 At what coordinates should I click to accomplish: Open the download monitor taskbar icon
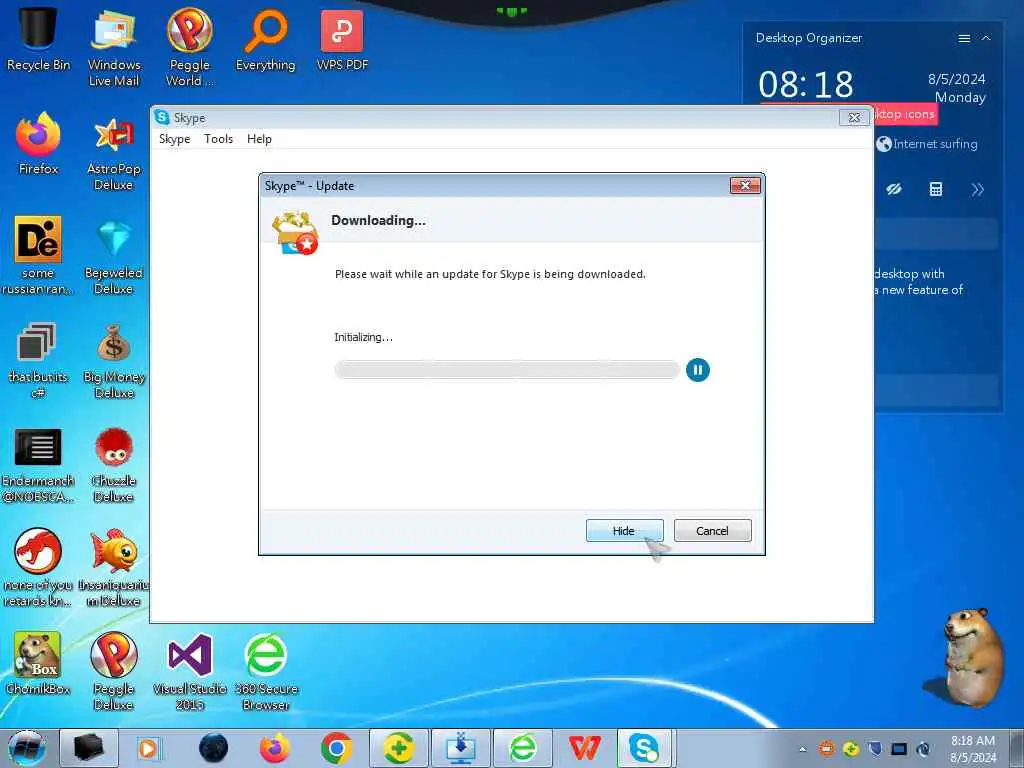tap(460, 748)
